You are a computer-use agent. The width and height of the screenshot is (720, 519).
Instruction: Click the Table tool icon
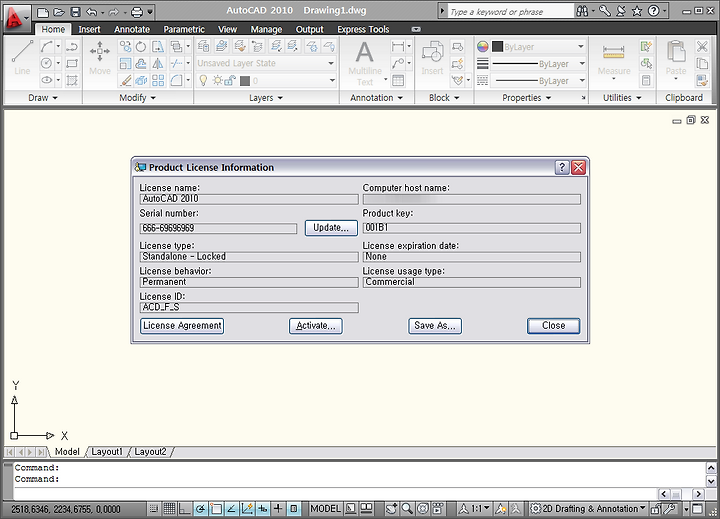point(398,81)
